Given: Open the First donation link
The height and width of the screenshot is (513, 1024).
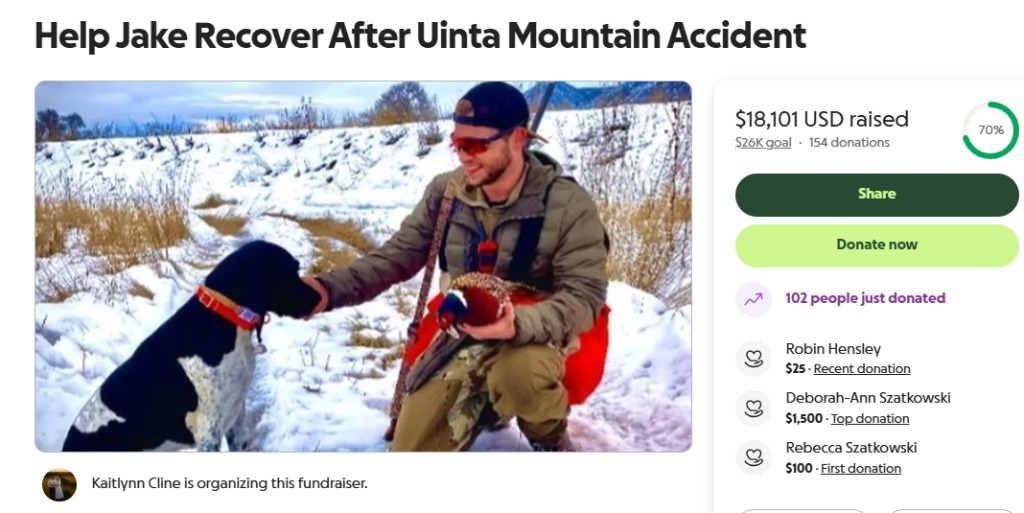Looking at the screenshot, I should (x=861, y=468).
